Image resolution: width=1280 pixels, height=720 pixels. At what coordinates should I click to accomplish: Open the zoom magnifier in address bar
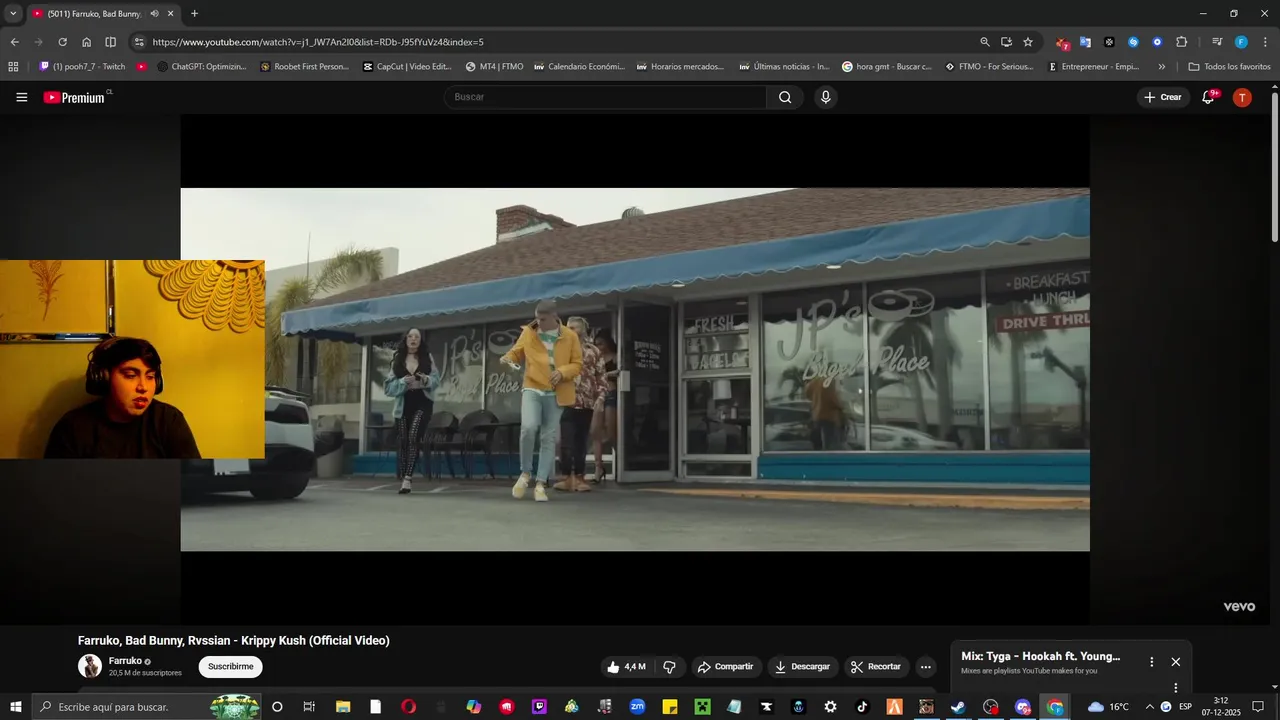click(x=984, y=42)
